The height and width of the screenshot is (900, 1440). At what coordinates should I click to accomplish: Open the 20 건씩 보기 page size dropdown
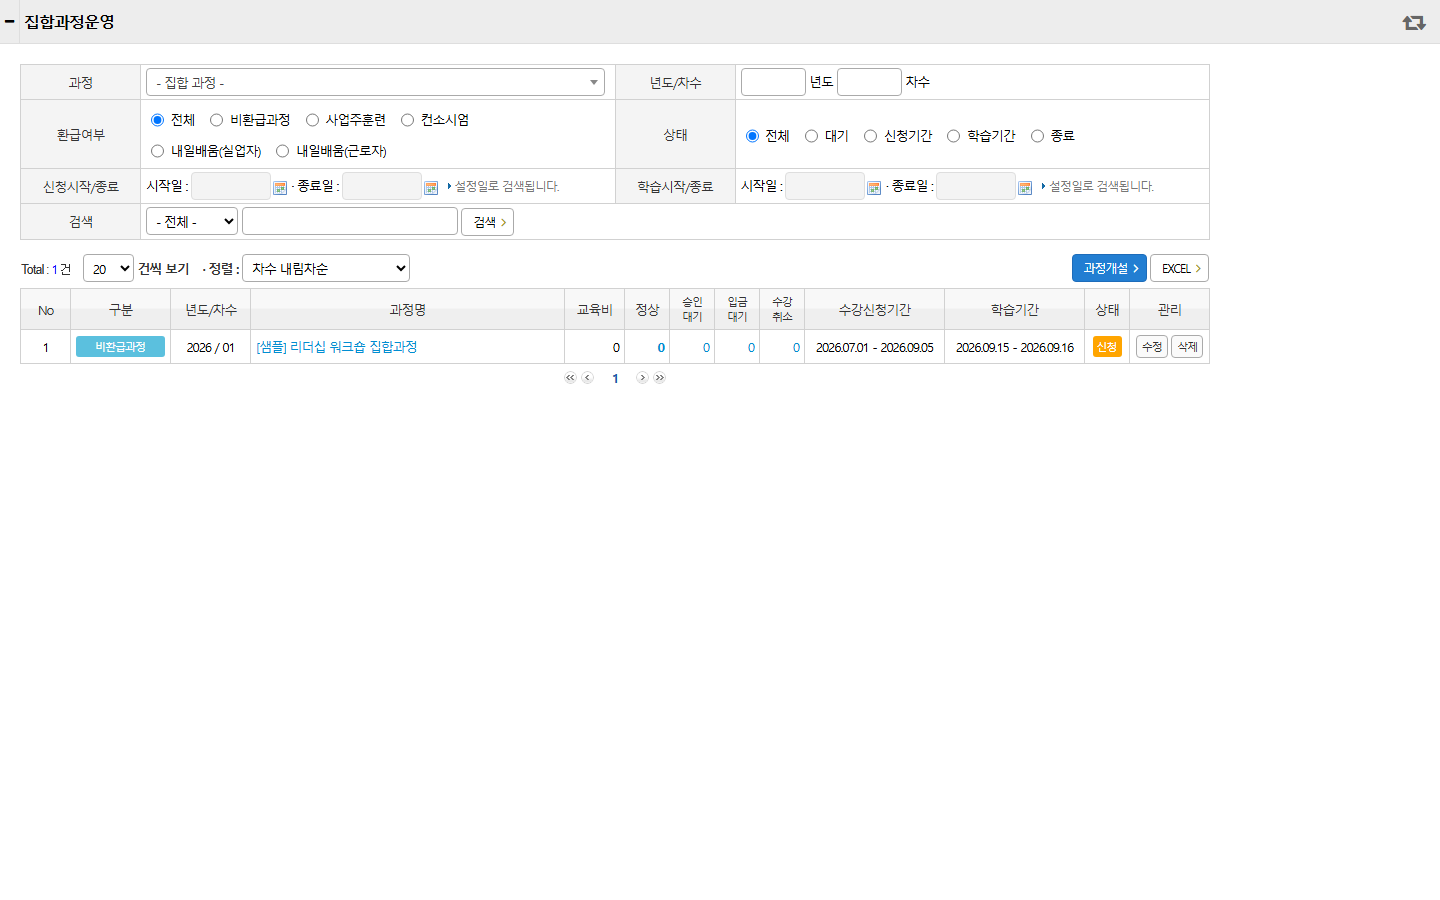[x=108, y=268]
